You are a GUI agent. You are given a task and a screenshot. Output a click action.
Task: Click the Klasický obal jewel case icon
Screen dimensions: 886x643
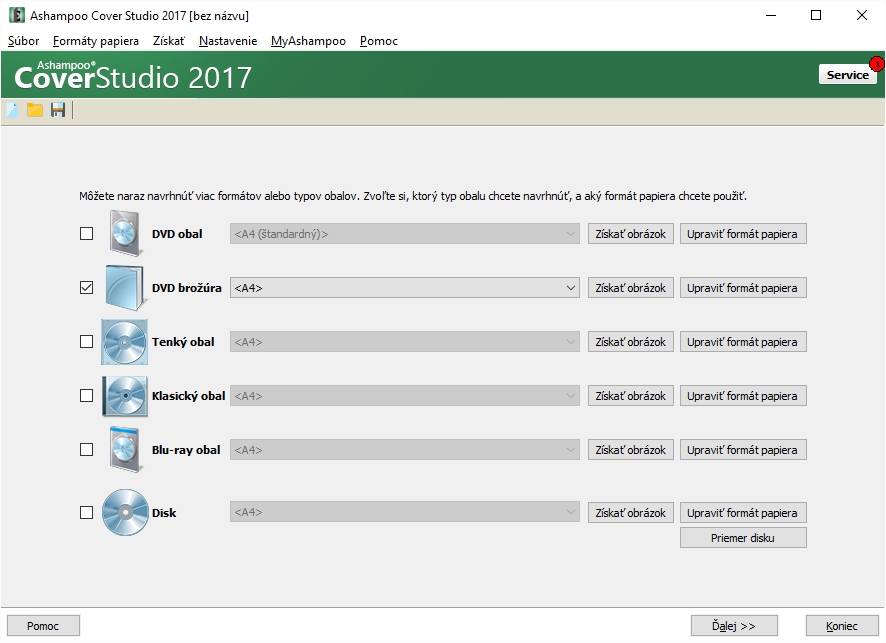(124, 396)
